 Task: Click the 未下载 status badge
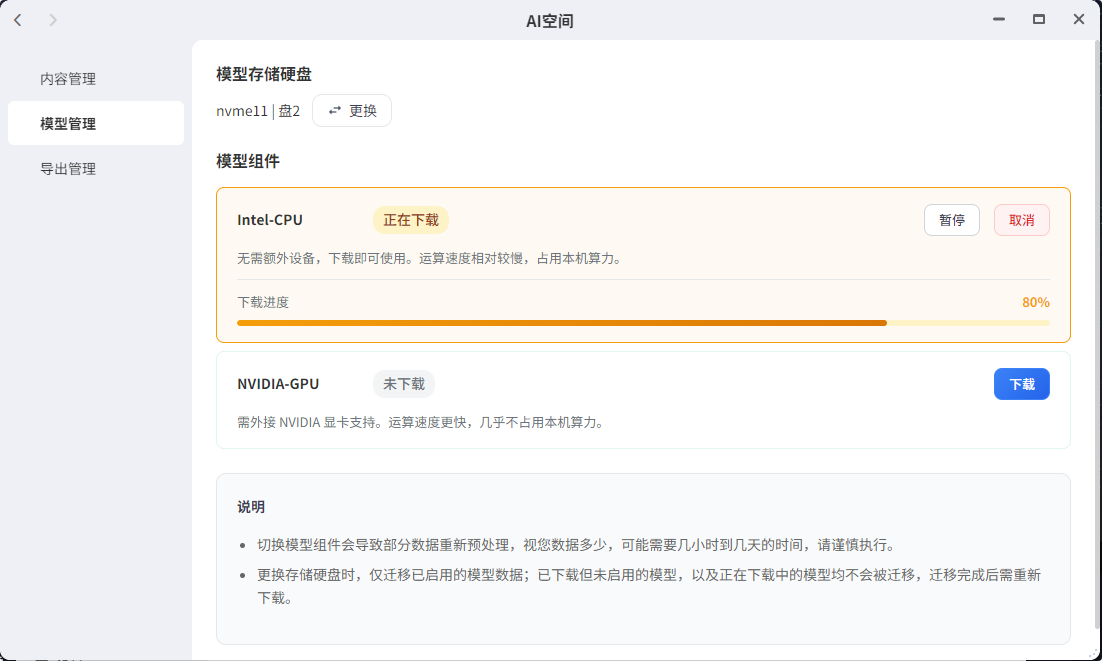click(x=404, y=384)
